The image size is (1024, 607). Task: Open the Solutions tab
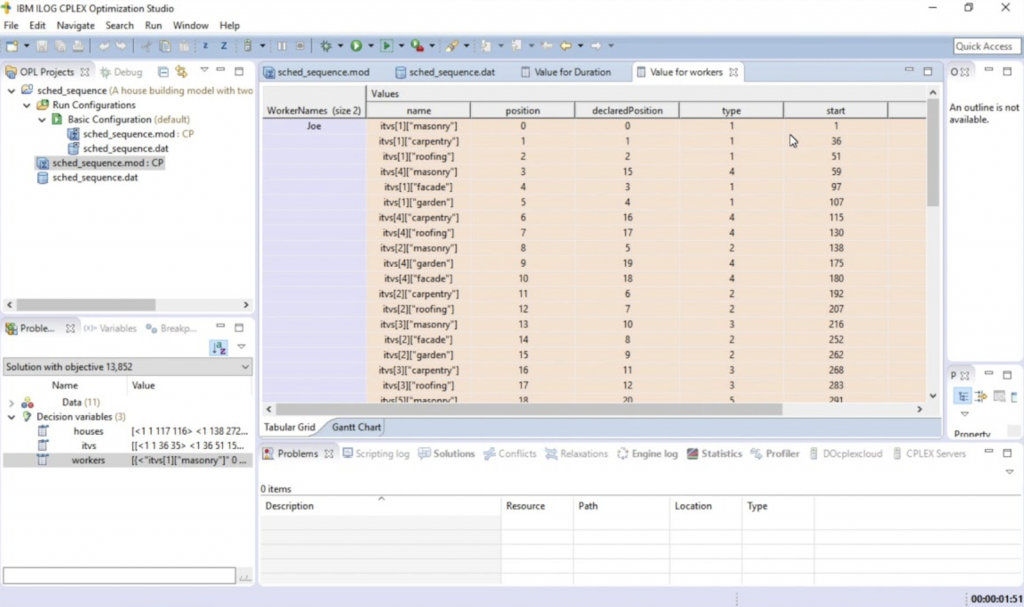pyautogui.click(x=447, y=453)
